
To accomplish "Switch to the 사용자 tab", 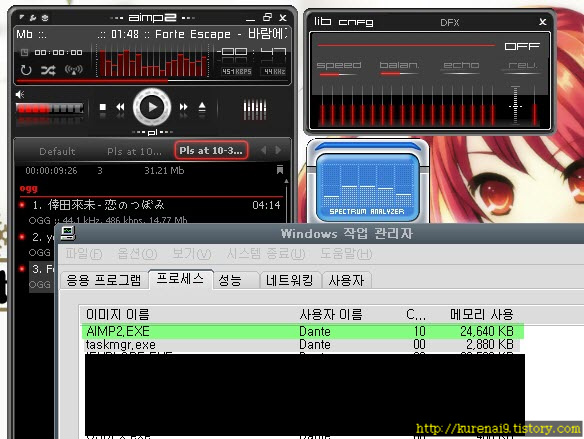I will (x=346, y=280).
